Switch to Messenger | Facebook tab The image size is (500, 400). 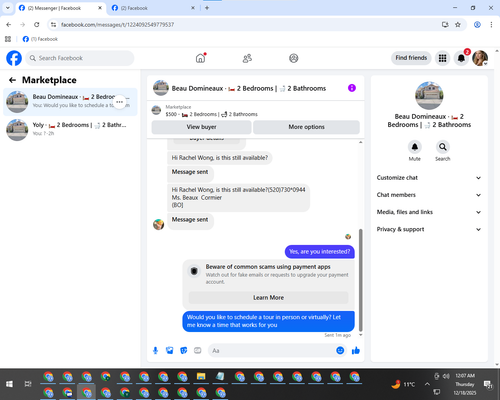(x=60, y=8)
